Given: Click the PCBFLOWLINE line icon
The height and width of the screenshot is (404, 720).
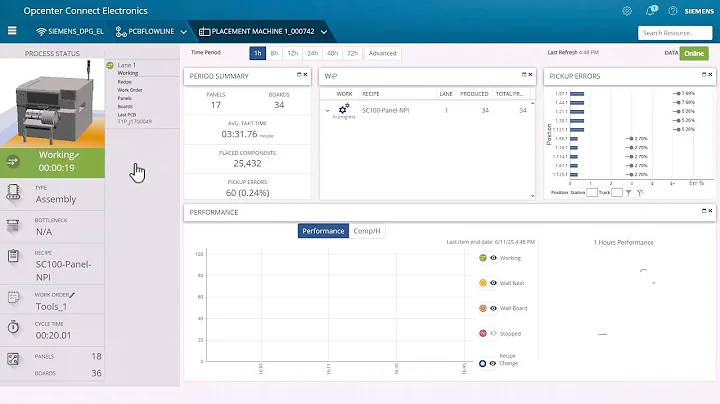Looking at the screenshot, I should 121,32.
